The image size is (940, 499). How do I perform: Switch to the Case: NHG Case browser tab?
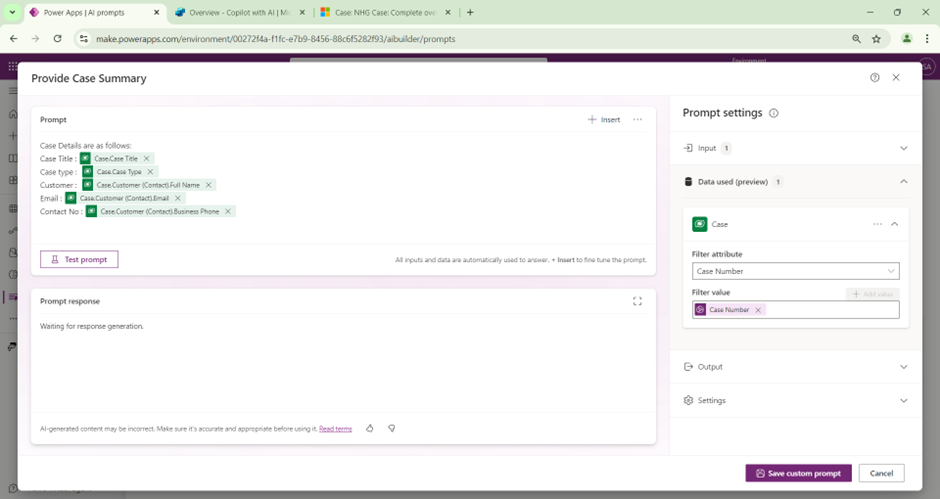point(385,13)
